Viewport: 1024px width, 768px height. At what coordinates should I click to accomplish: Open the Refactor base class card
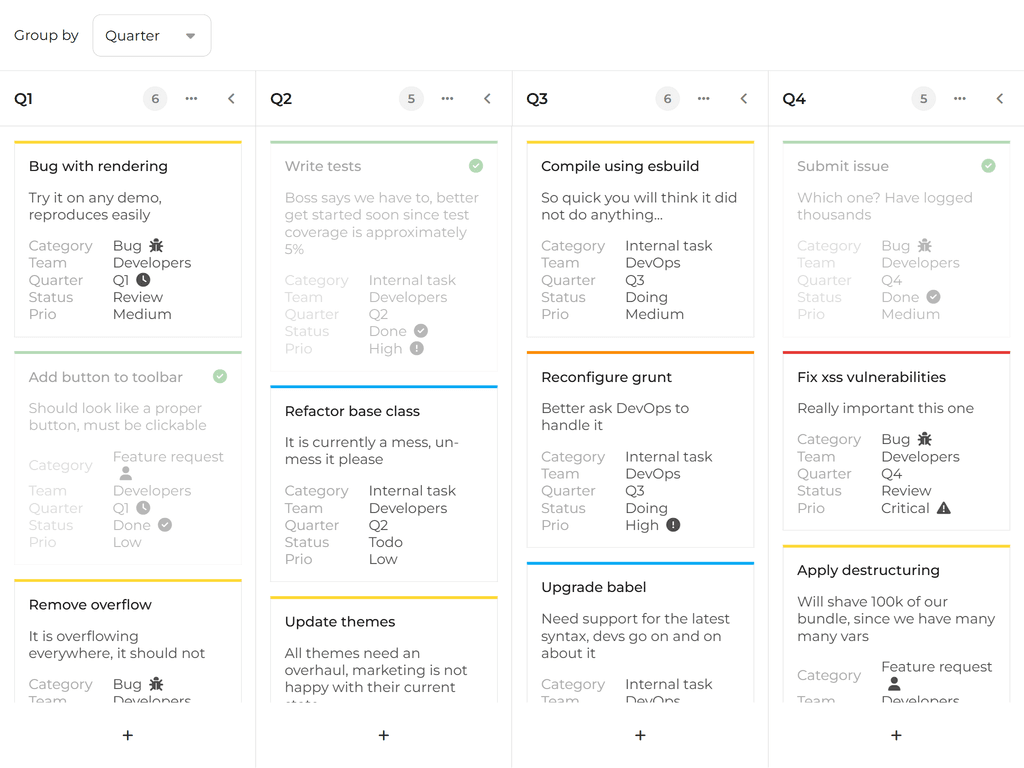coord(352,411)
